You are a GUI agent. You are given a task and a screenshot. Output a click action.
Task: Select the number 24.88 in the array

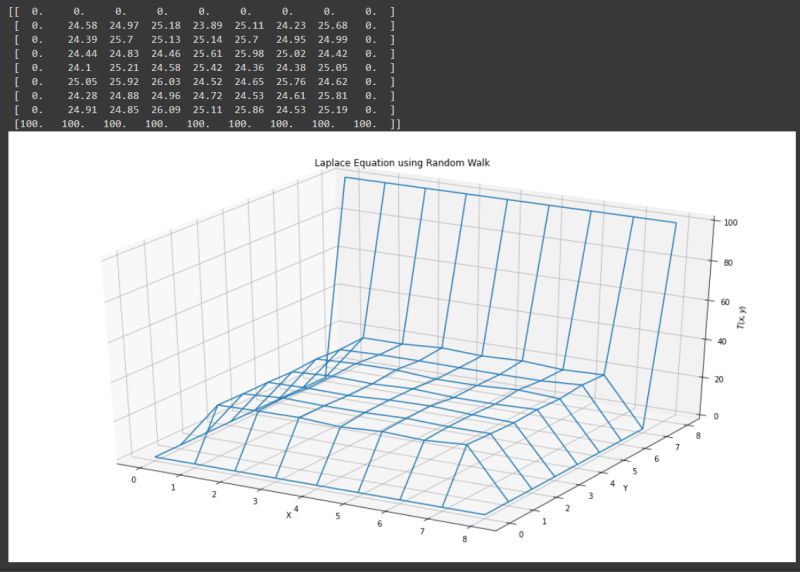pos(124,95)
